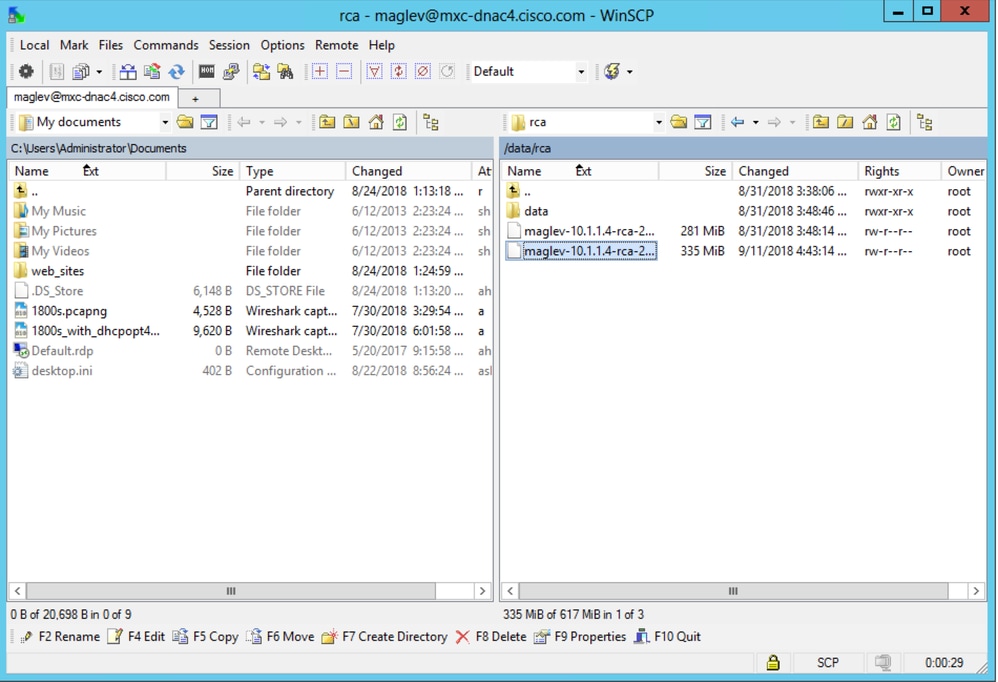This screenshot has height=682, width=998.
Task: Select the web_sites local folder
Action: click(57, 271)
